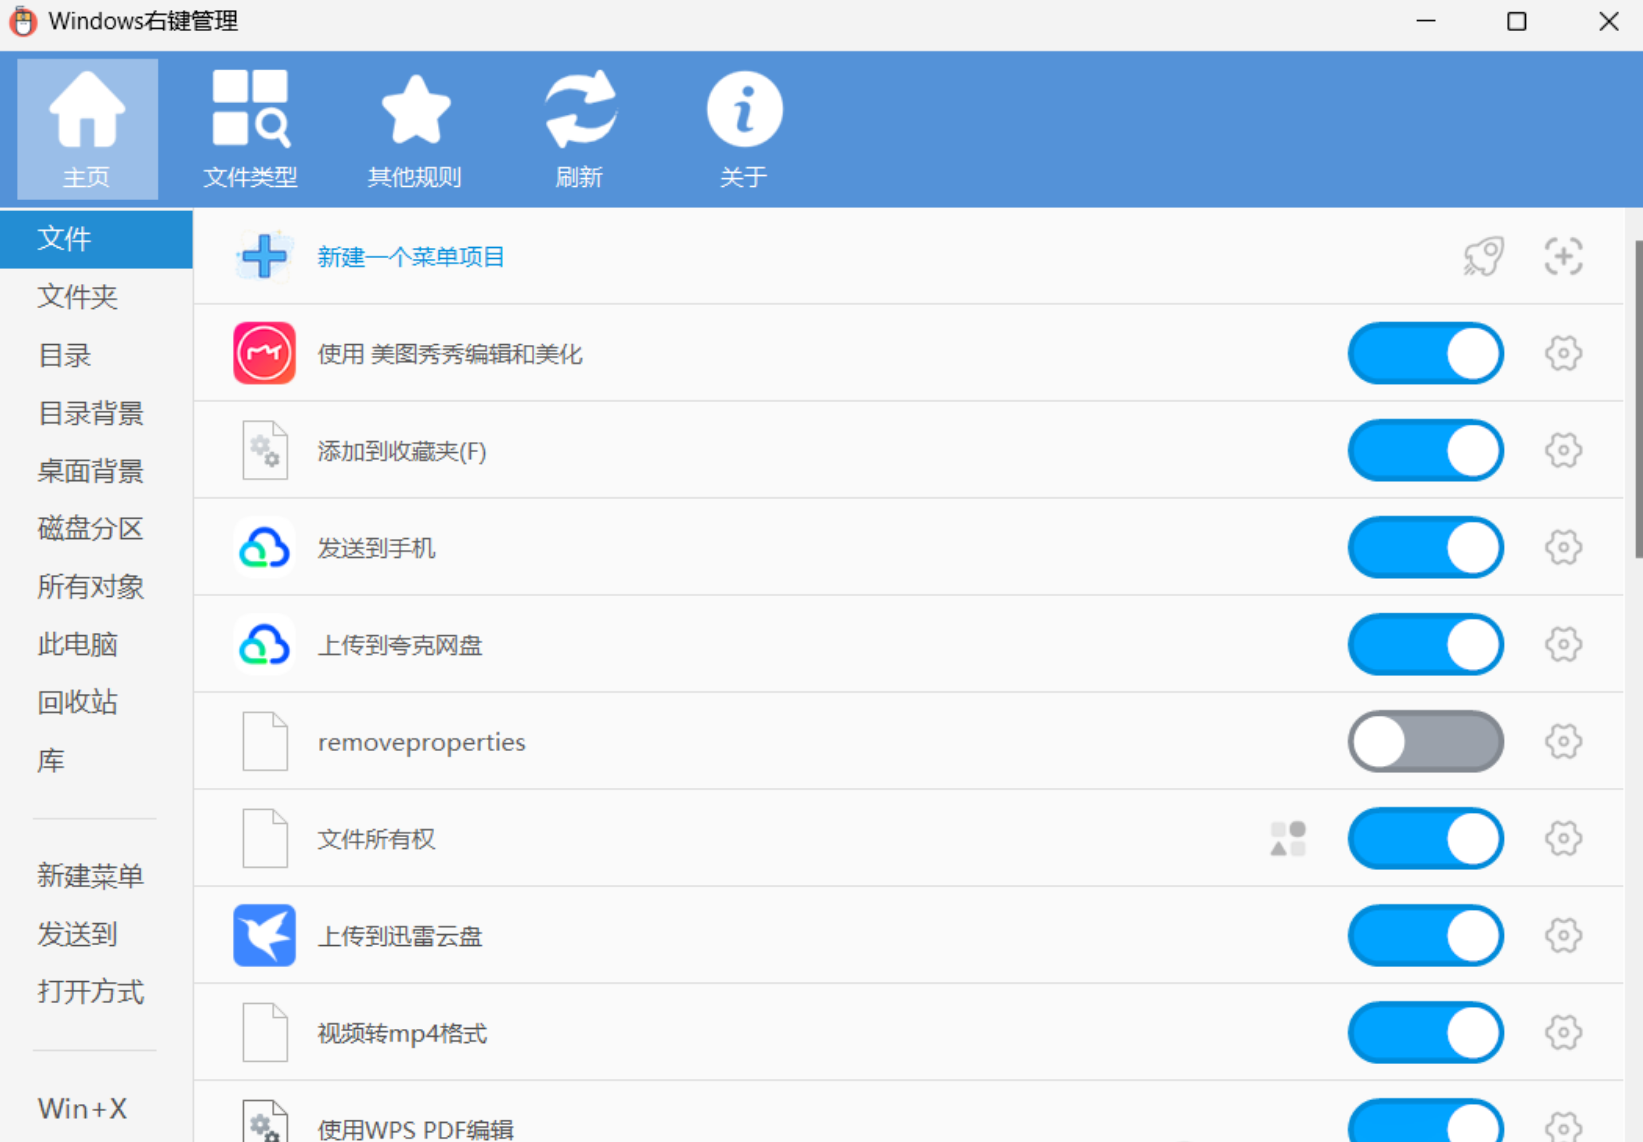This screenshot has height=1142, width=1643.
Task: Enable the removeproperties toggle
Action: pos(1426,741)
